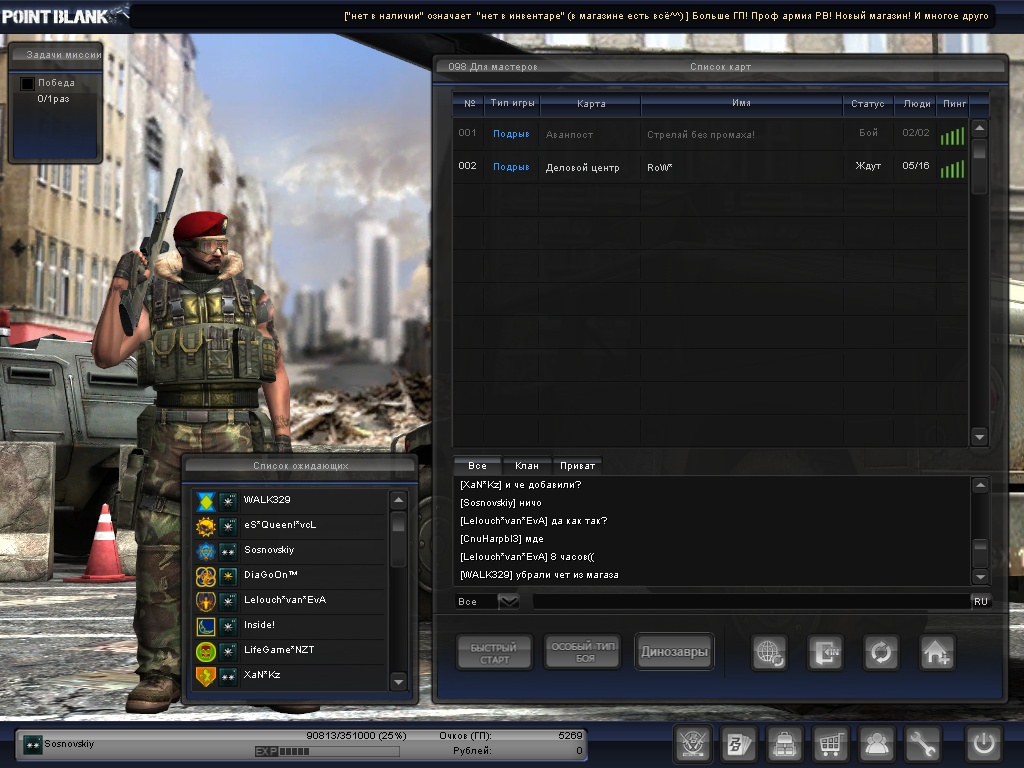Switch to the Приват chat tab

click(x=577, y=466)
